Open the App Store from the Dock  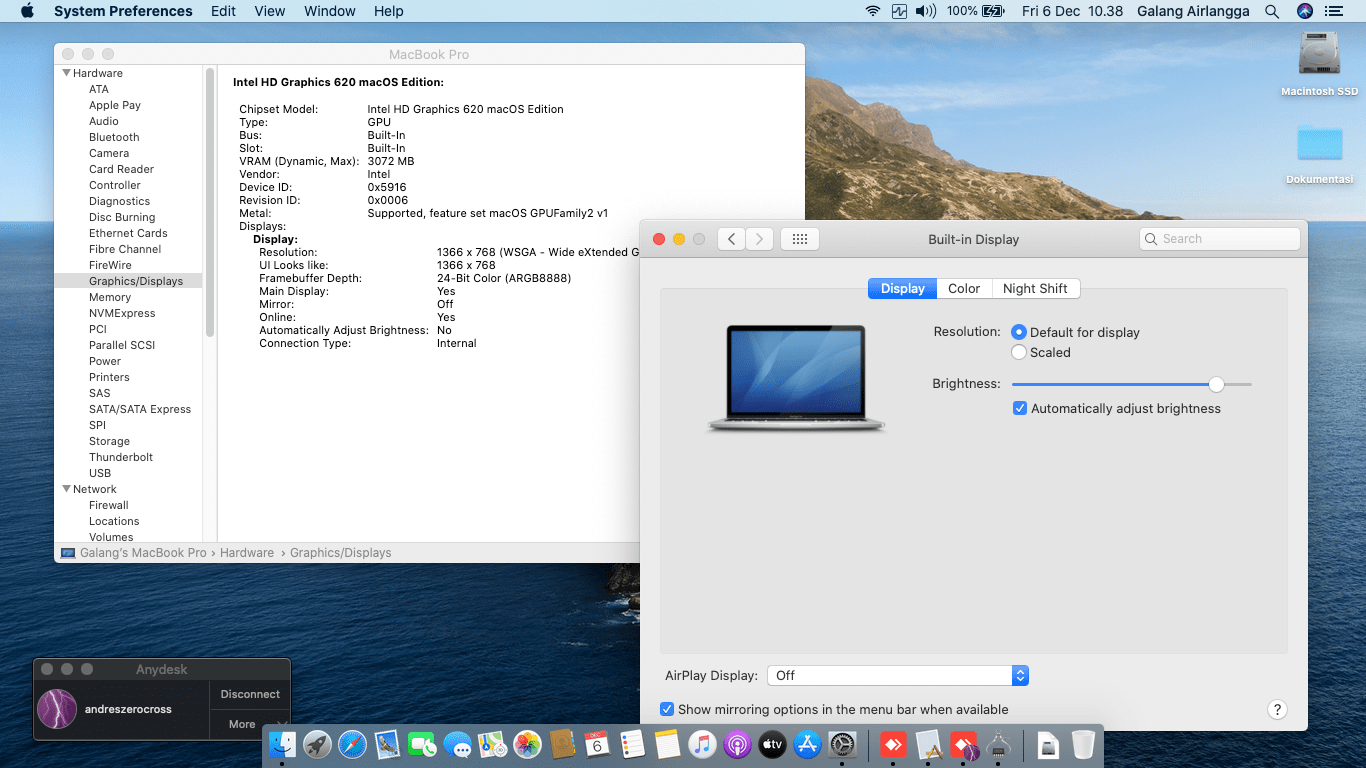point(807,744)
